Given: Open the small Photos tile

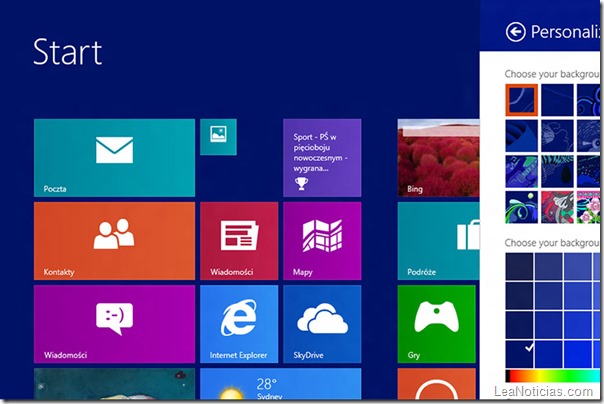Looking at the screenshot, I should tap(218, 137).
